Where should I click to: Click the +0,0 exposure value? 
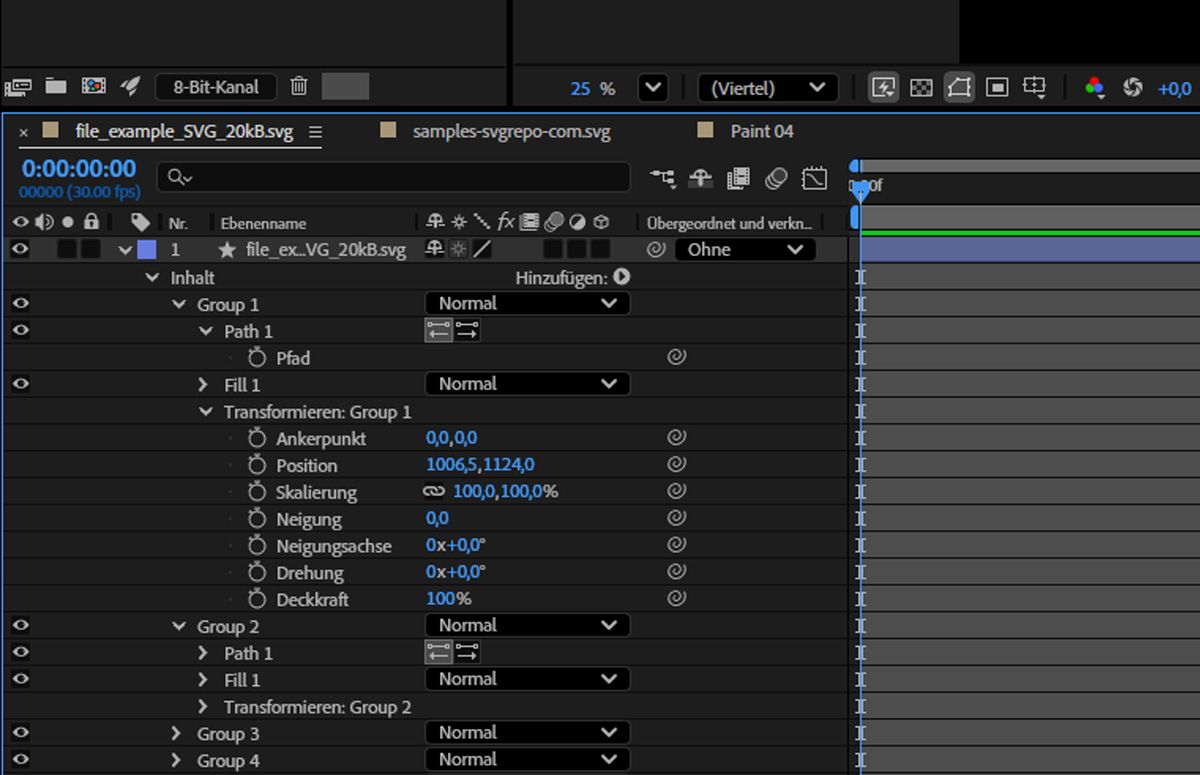point(1174,89)
